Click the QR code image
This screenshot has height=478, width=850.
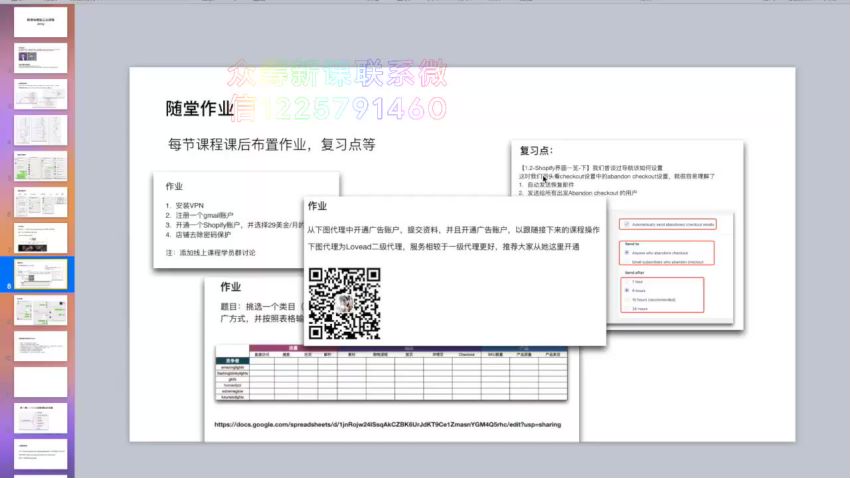(x=344, y=303)
